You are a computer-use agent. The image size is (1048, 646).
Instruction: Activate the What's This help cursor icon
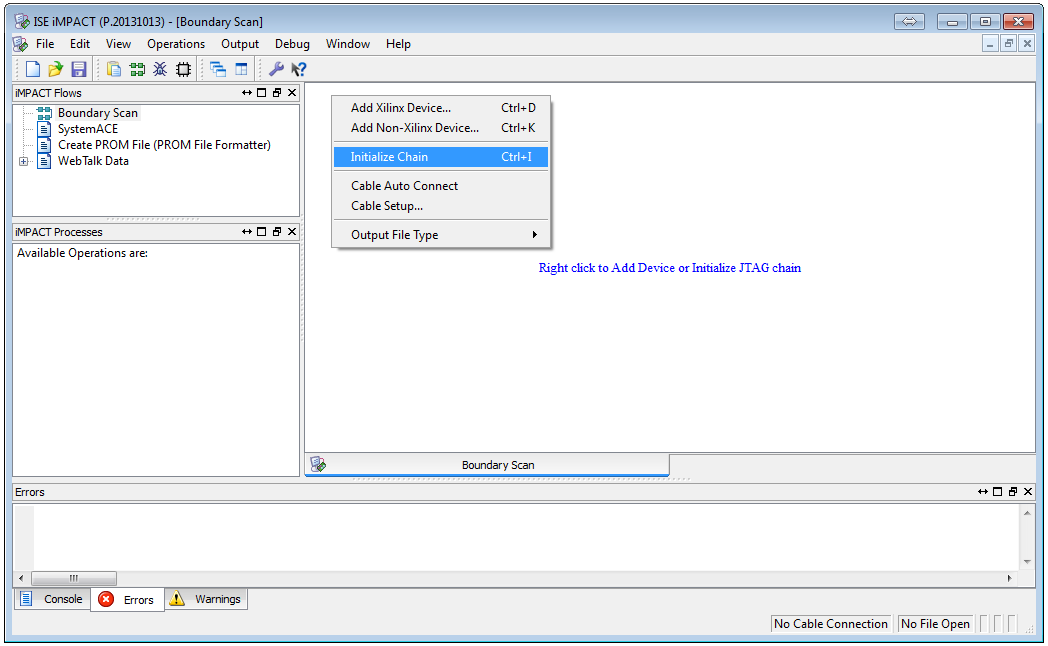[299, 69]
